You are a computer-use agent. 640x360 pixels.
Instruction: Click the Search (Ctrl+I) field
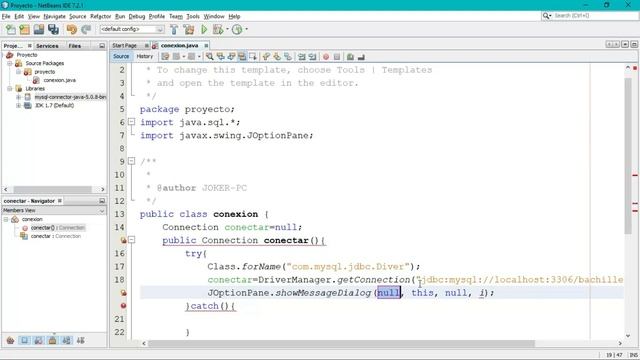(590, 16)
